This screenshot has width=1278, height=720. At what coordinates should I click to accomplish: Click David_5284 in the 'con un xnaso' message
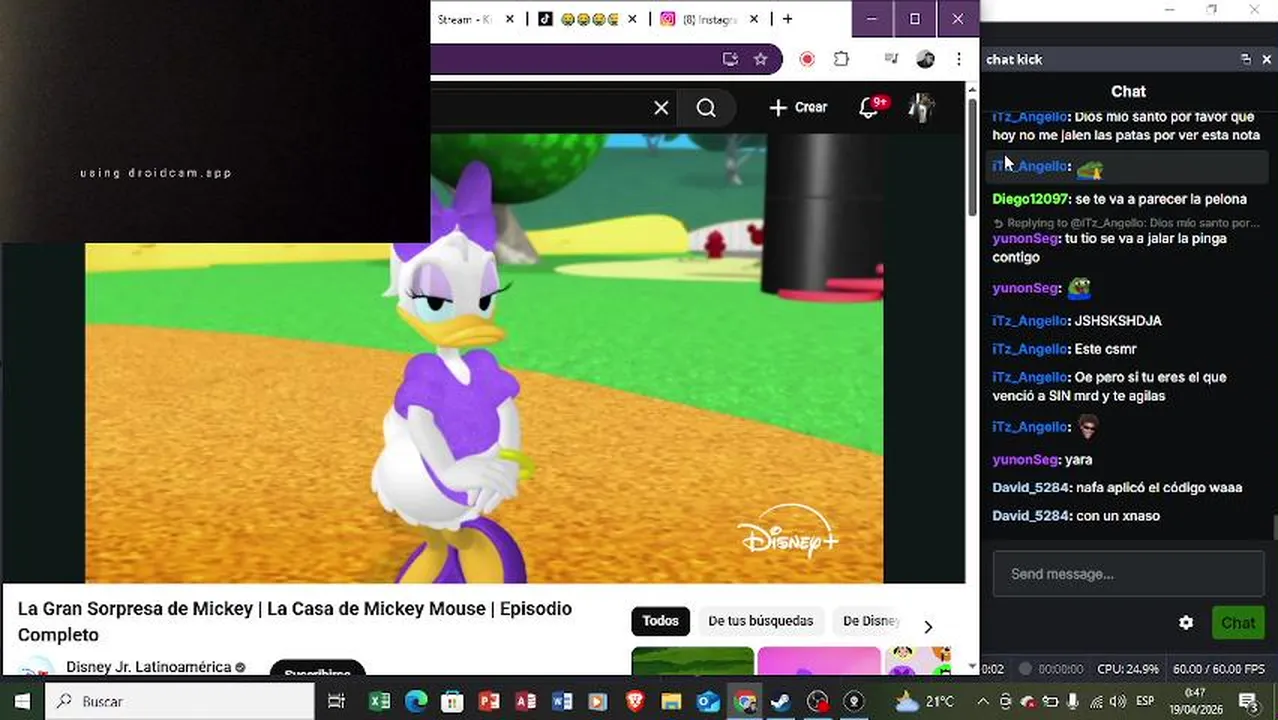pos(1031,516)
